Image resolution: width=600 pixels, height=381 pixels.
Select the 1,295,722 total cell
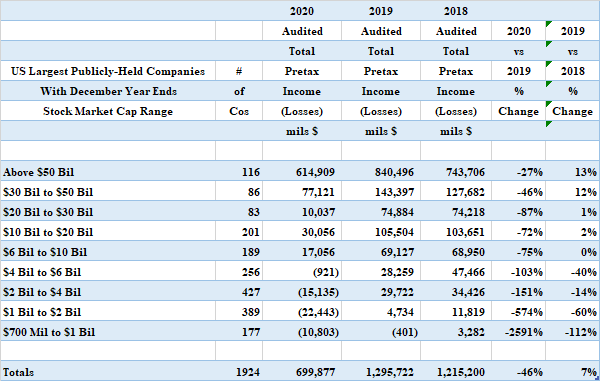coord(390,372)
